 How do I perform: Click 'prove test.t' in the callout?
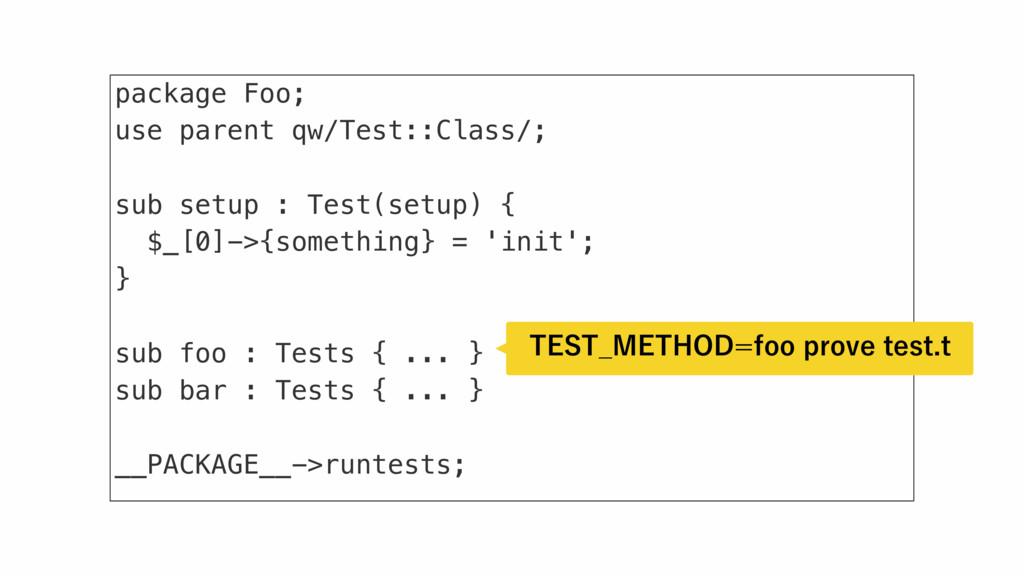click(877, 346)
